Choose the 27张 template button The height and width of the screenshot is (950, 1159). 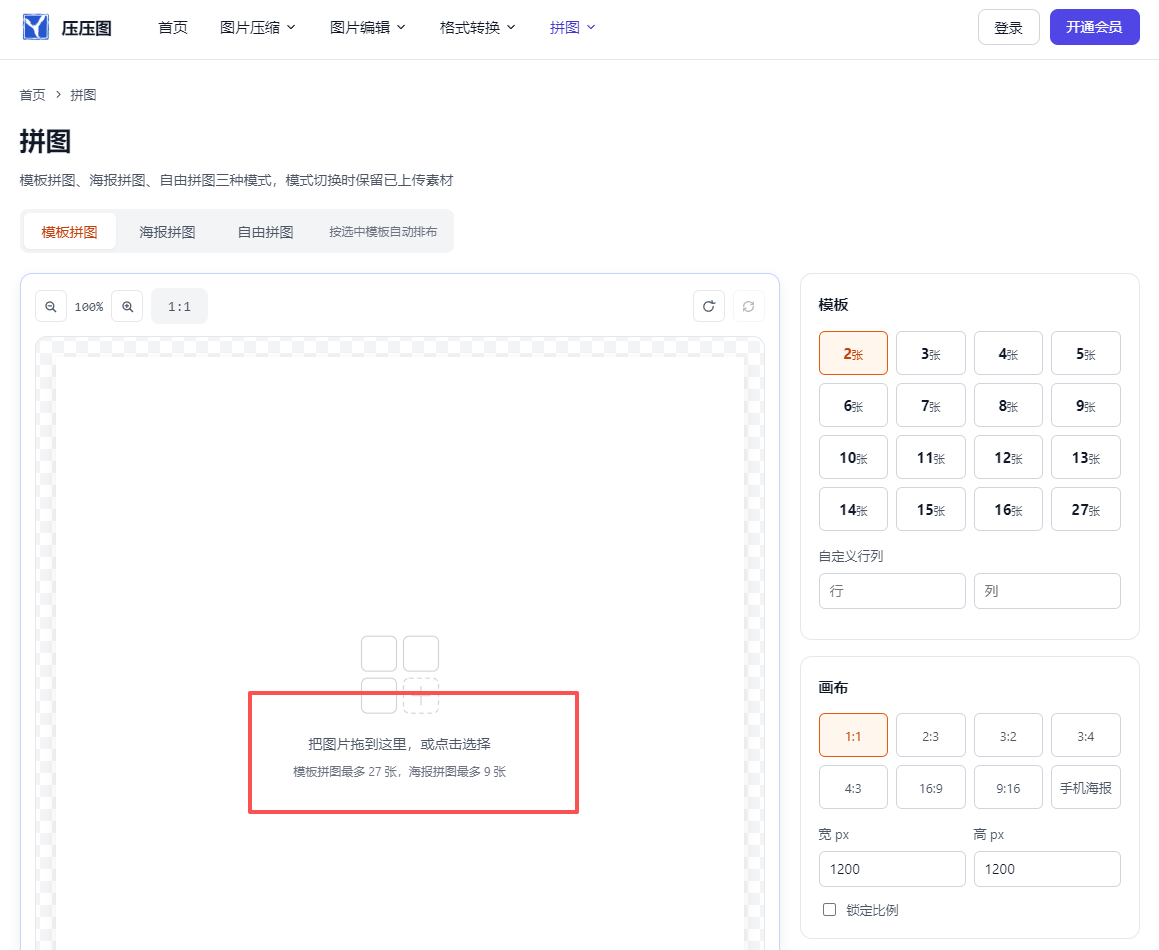coord(1086,509)
